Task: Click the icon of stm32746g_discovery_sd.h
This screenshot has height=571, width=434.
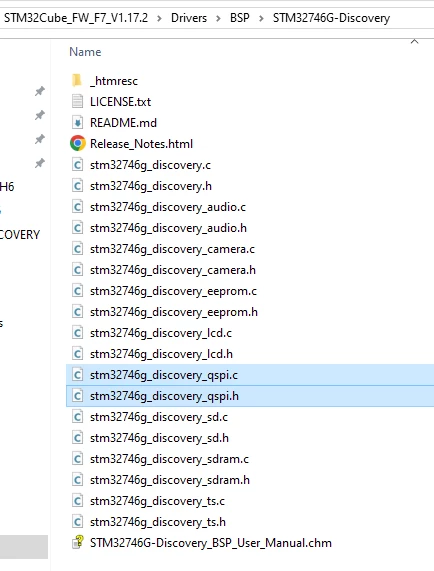Action: click(x=77, y=438)
